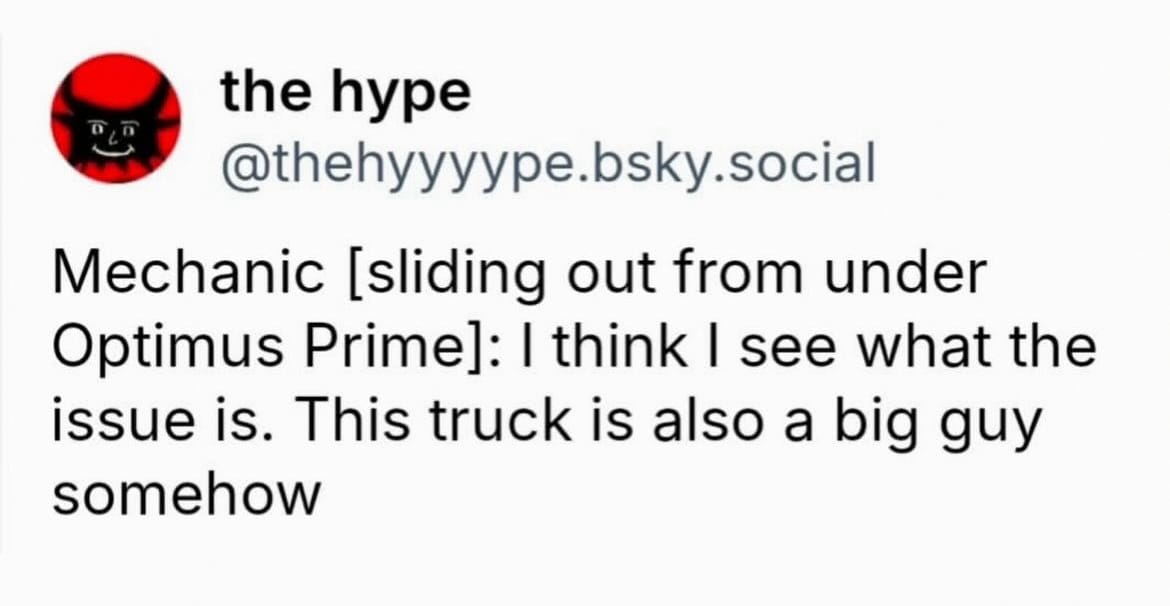Click the red profile avatar

[x=116, y=118]
